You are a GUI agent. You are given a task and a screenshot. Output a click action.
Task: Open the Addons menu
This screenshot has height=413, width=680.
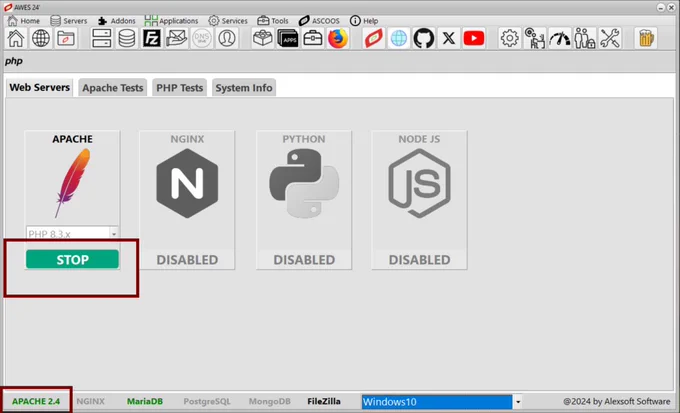coord(117,20)
